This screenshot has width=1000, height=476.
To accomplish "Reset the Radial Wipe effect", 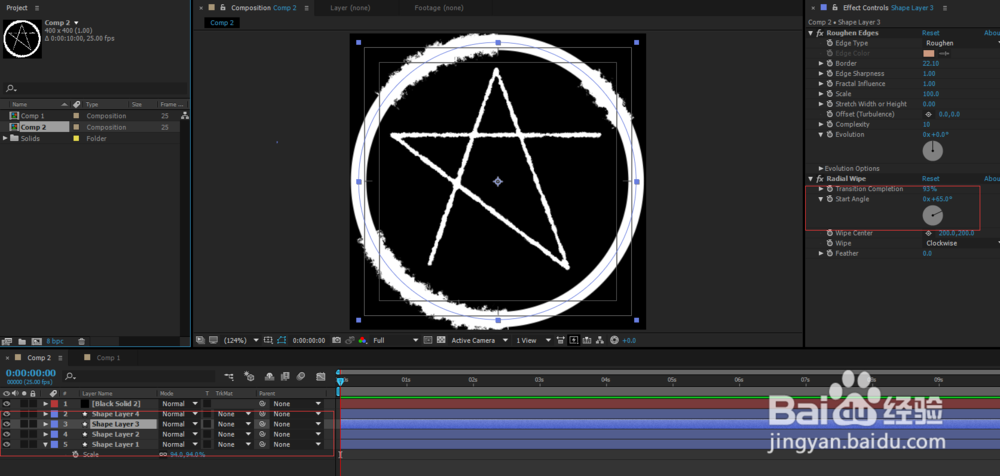I will 930,179.
